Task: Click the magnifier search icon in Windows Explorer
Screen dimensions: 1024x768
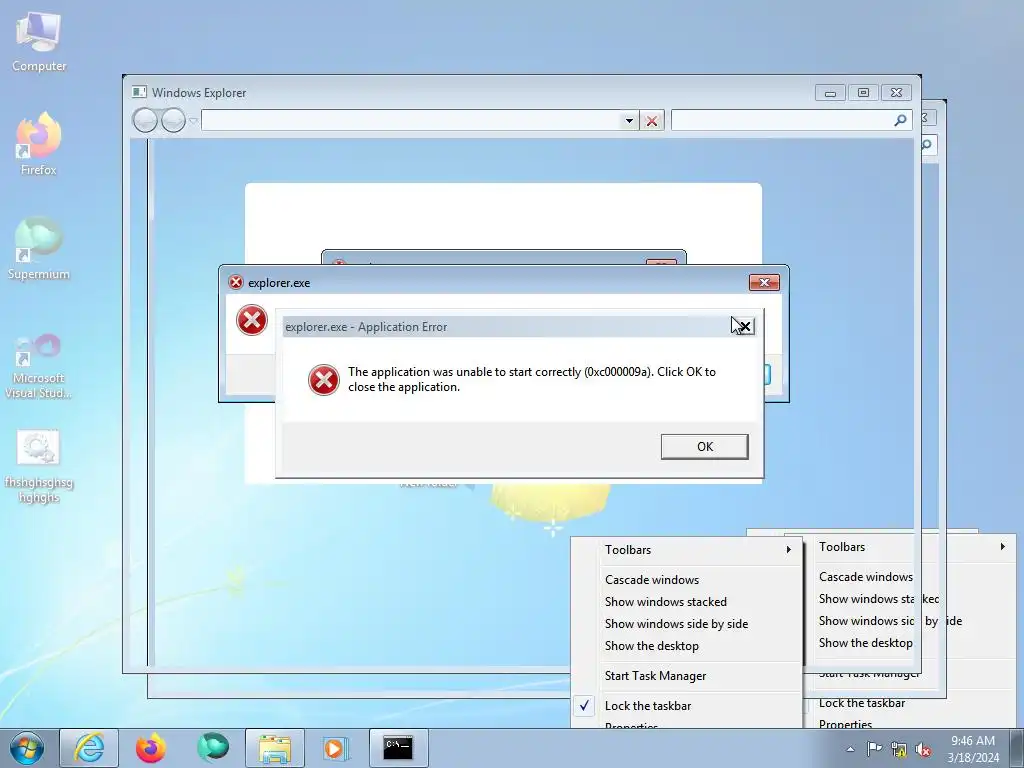Action: click(x=901, y=120)
